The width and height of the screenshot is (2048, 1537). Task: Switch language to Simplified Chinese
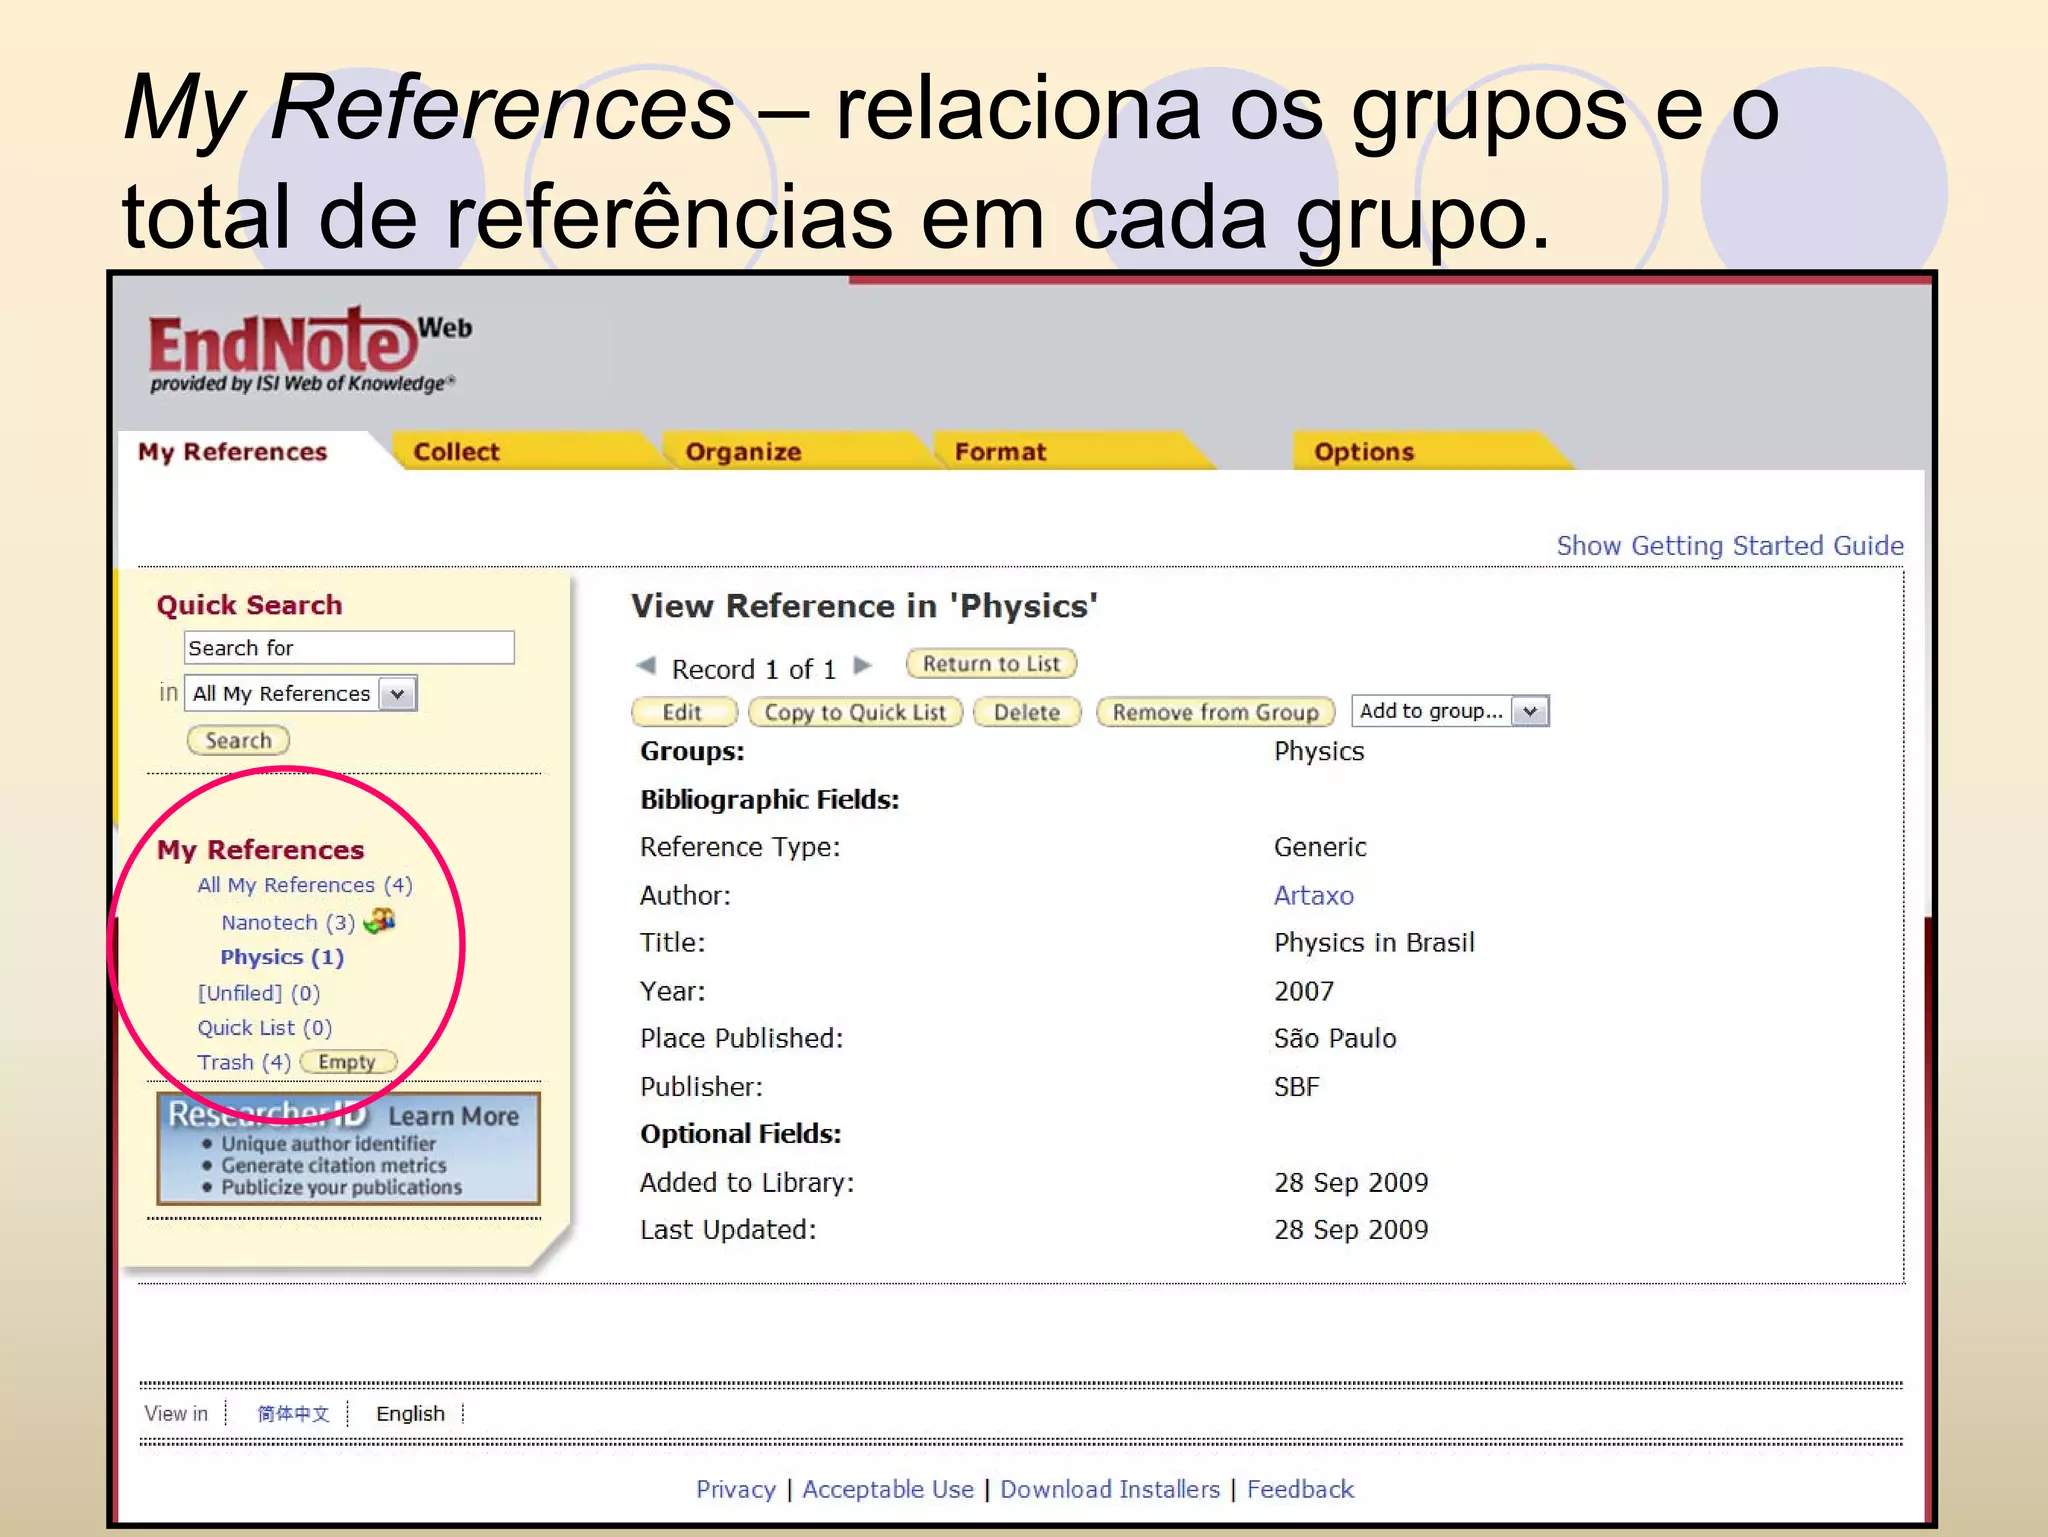click(293, 1414)
